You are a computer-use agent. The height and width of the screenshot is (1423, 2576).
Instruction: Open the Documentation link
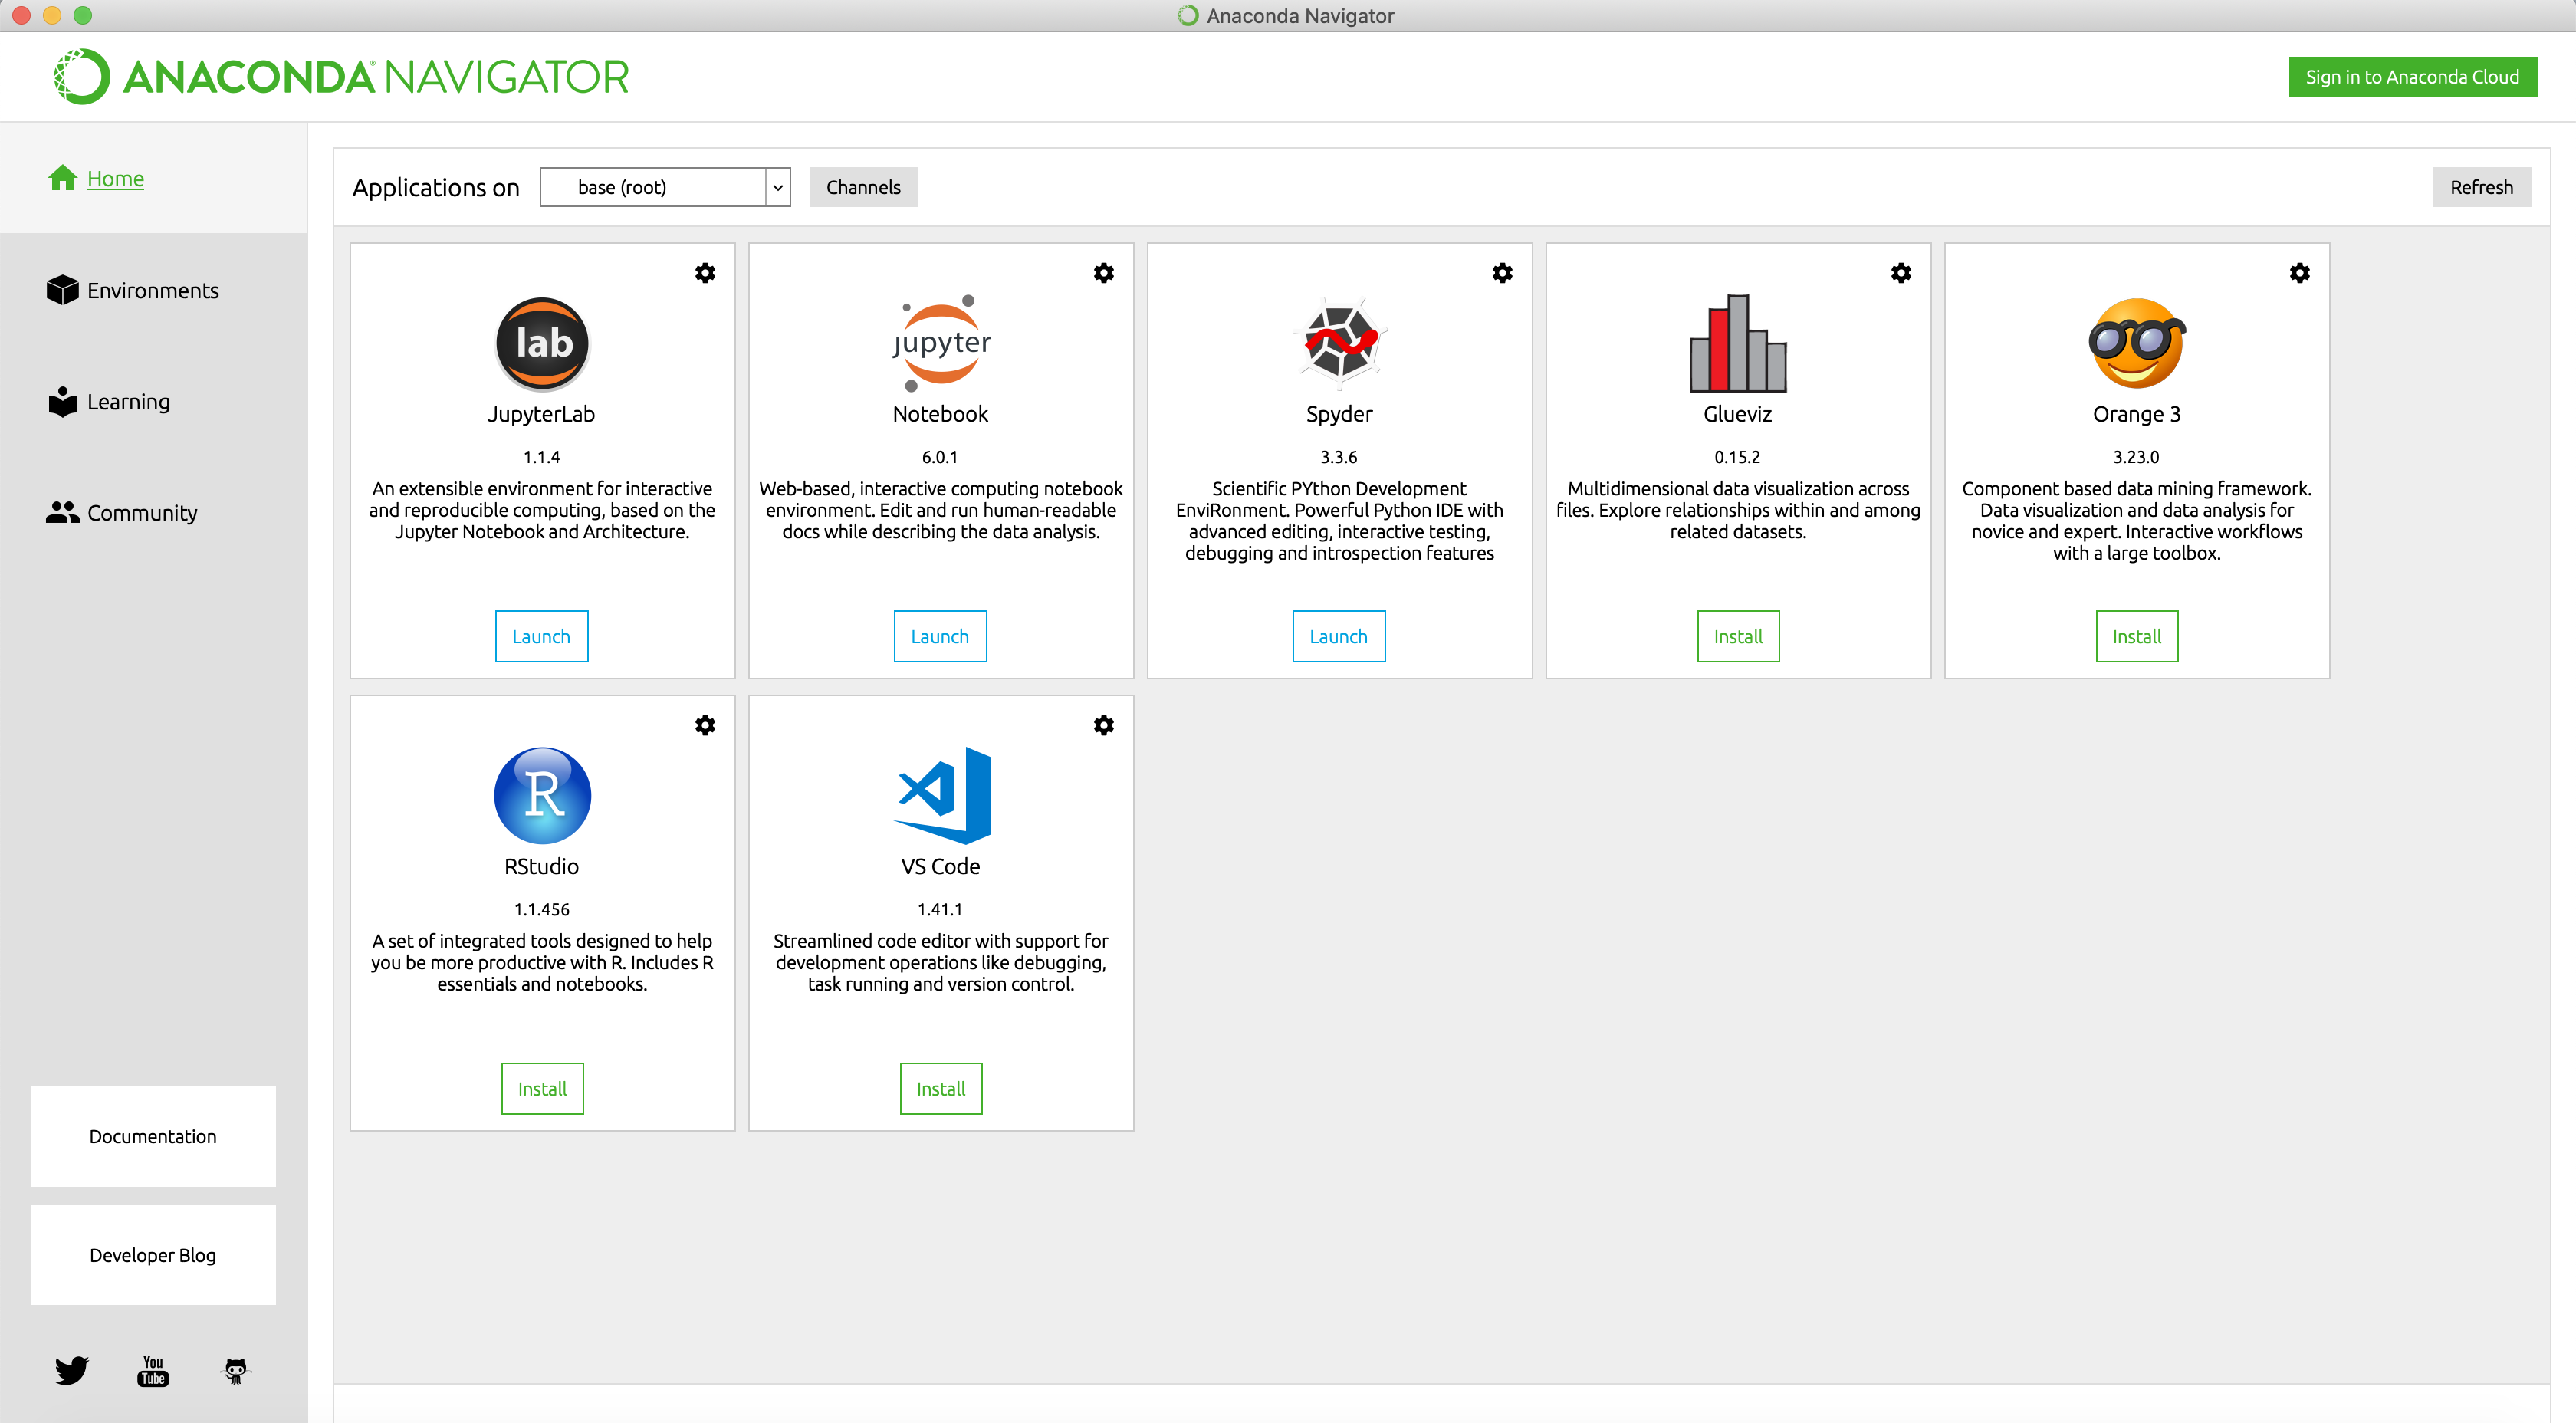(x=153, y=1136)
